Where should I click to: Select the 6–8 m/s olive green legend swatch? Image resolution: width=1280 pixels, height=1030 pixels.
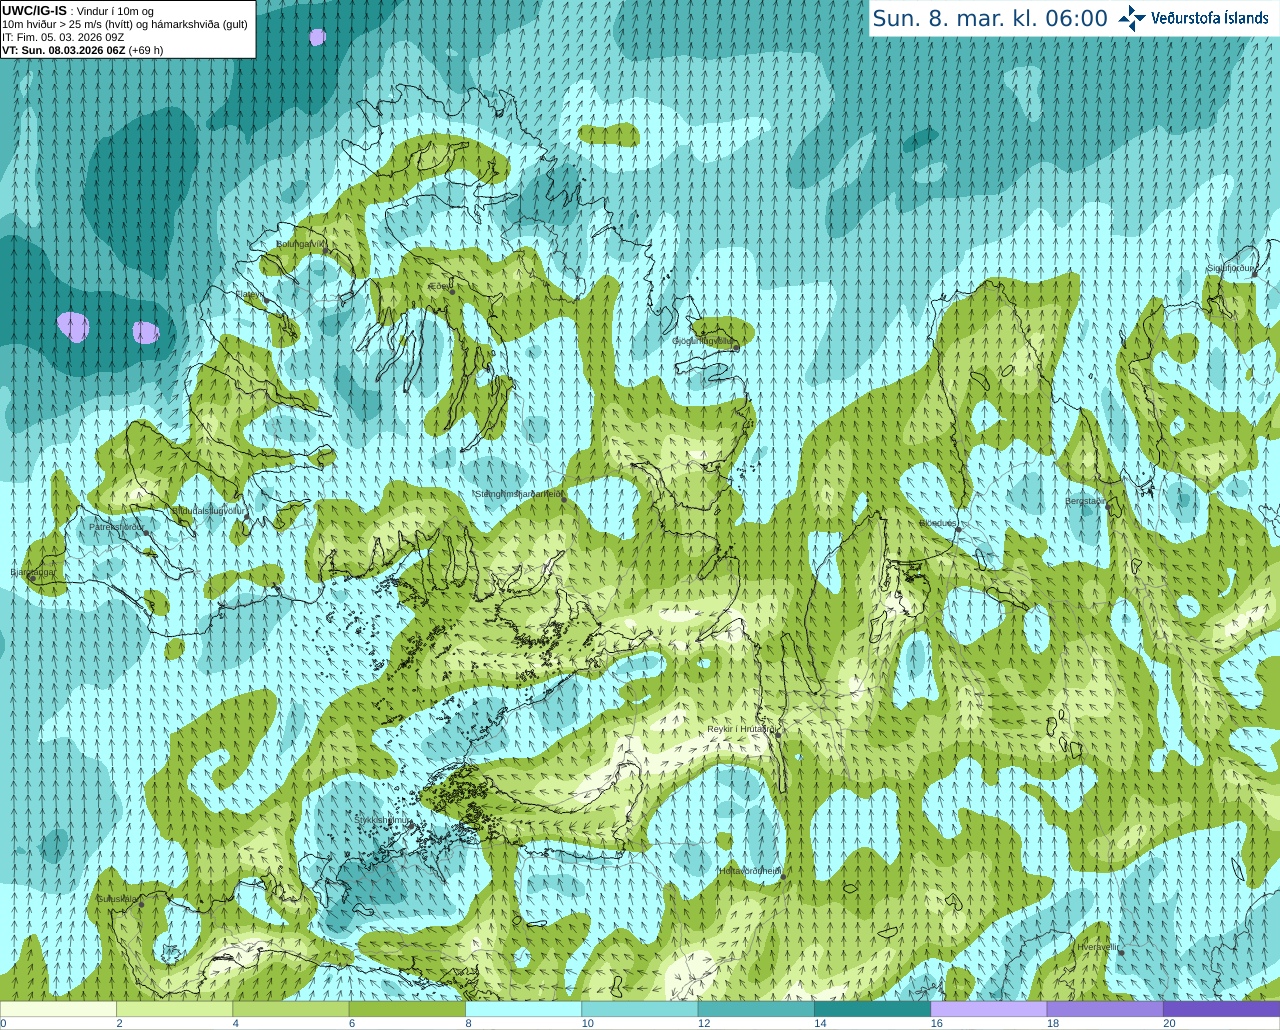[x=407, y=1009]
